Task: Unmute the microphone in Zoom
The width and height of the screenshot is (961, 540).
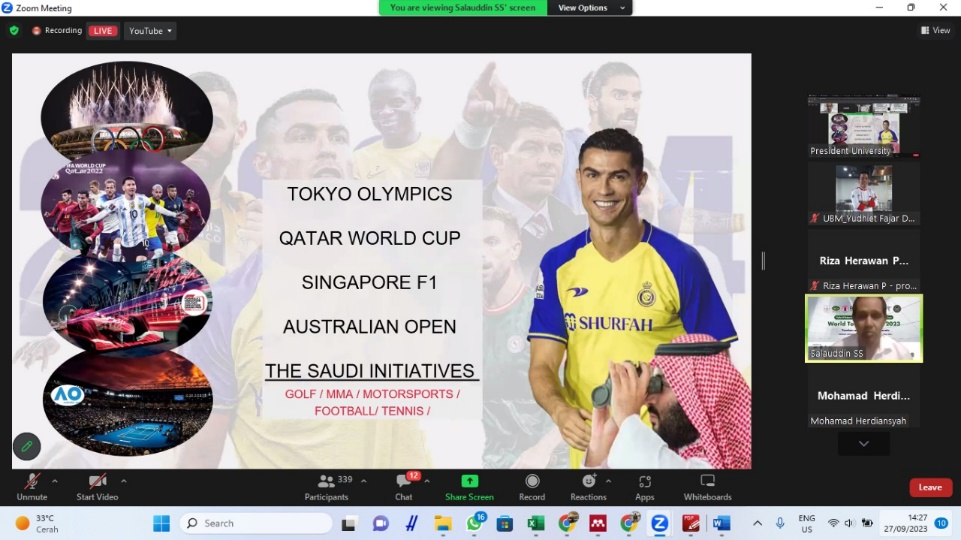Action: point(32,487)
